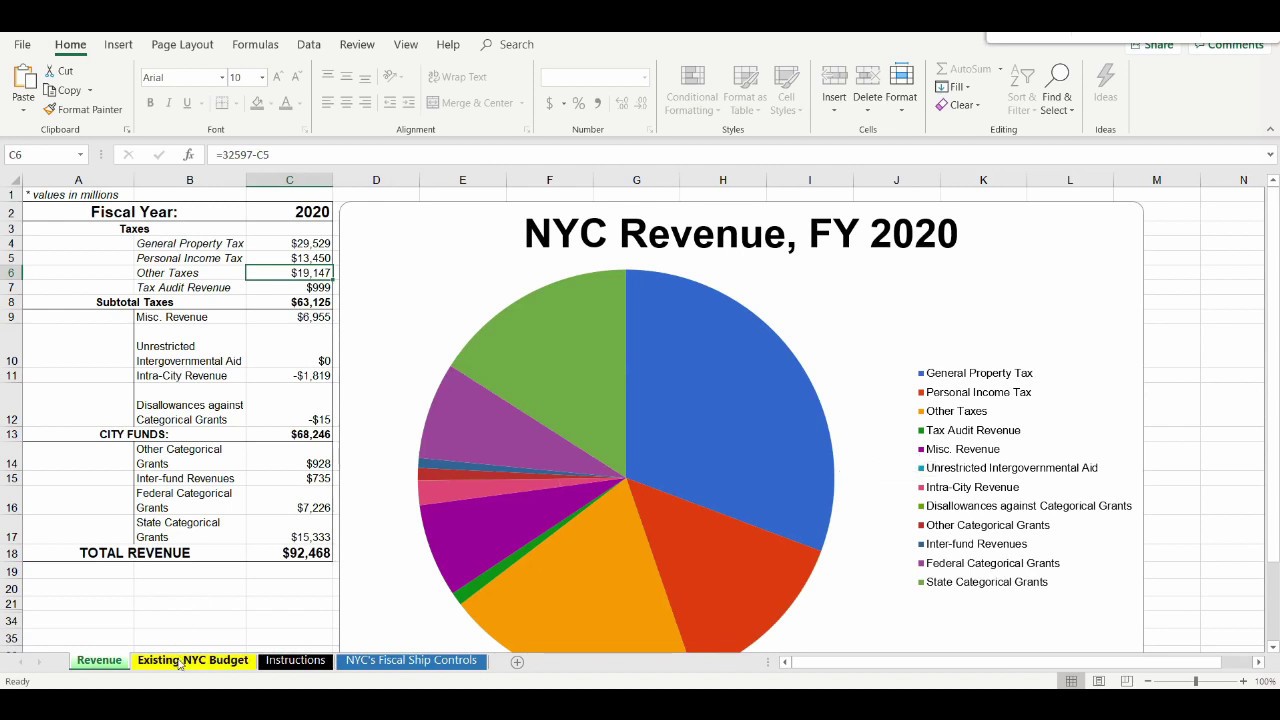Image resolution: width=1280 pixels, height=720 pixels.
Task: Open the Existing NYC Budget sheet
Action: point(193,661)
